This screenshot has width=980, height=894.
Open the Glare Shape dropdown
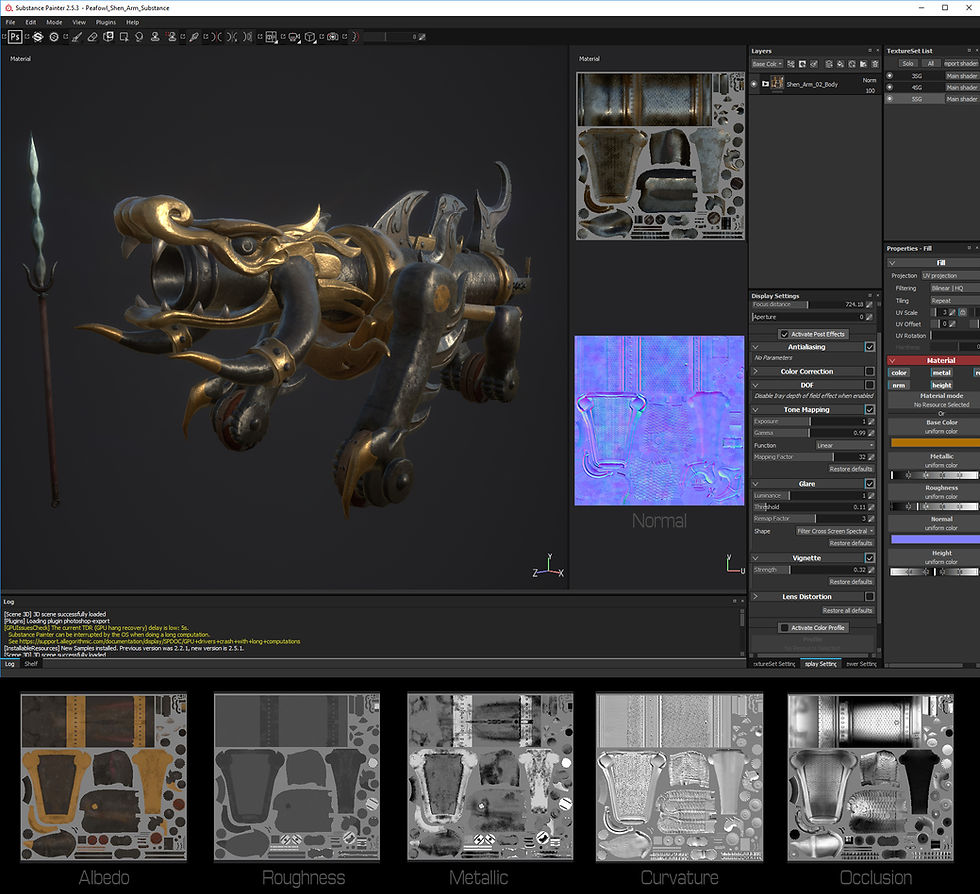pos(835,531)
